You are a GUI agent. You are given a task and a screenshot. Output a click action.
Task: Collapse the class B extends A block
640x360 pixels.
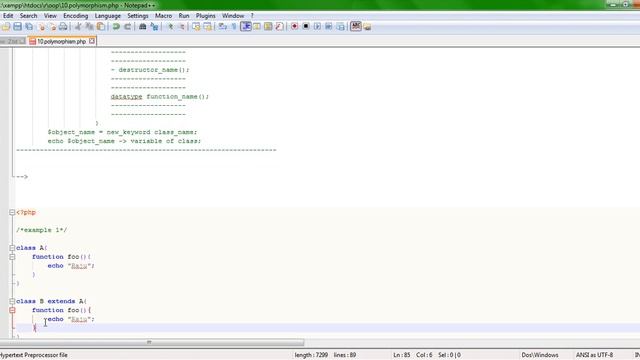click(12, 301)
